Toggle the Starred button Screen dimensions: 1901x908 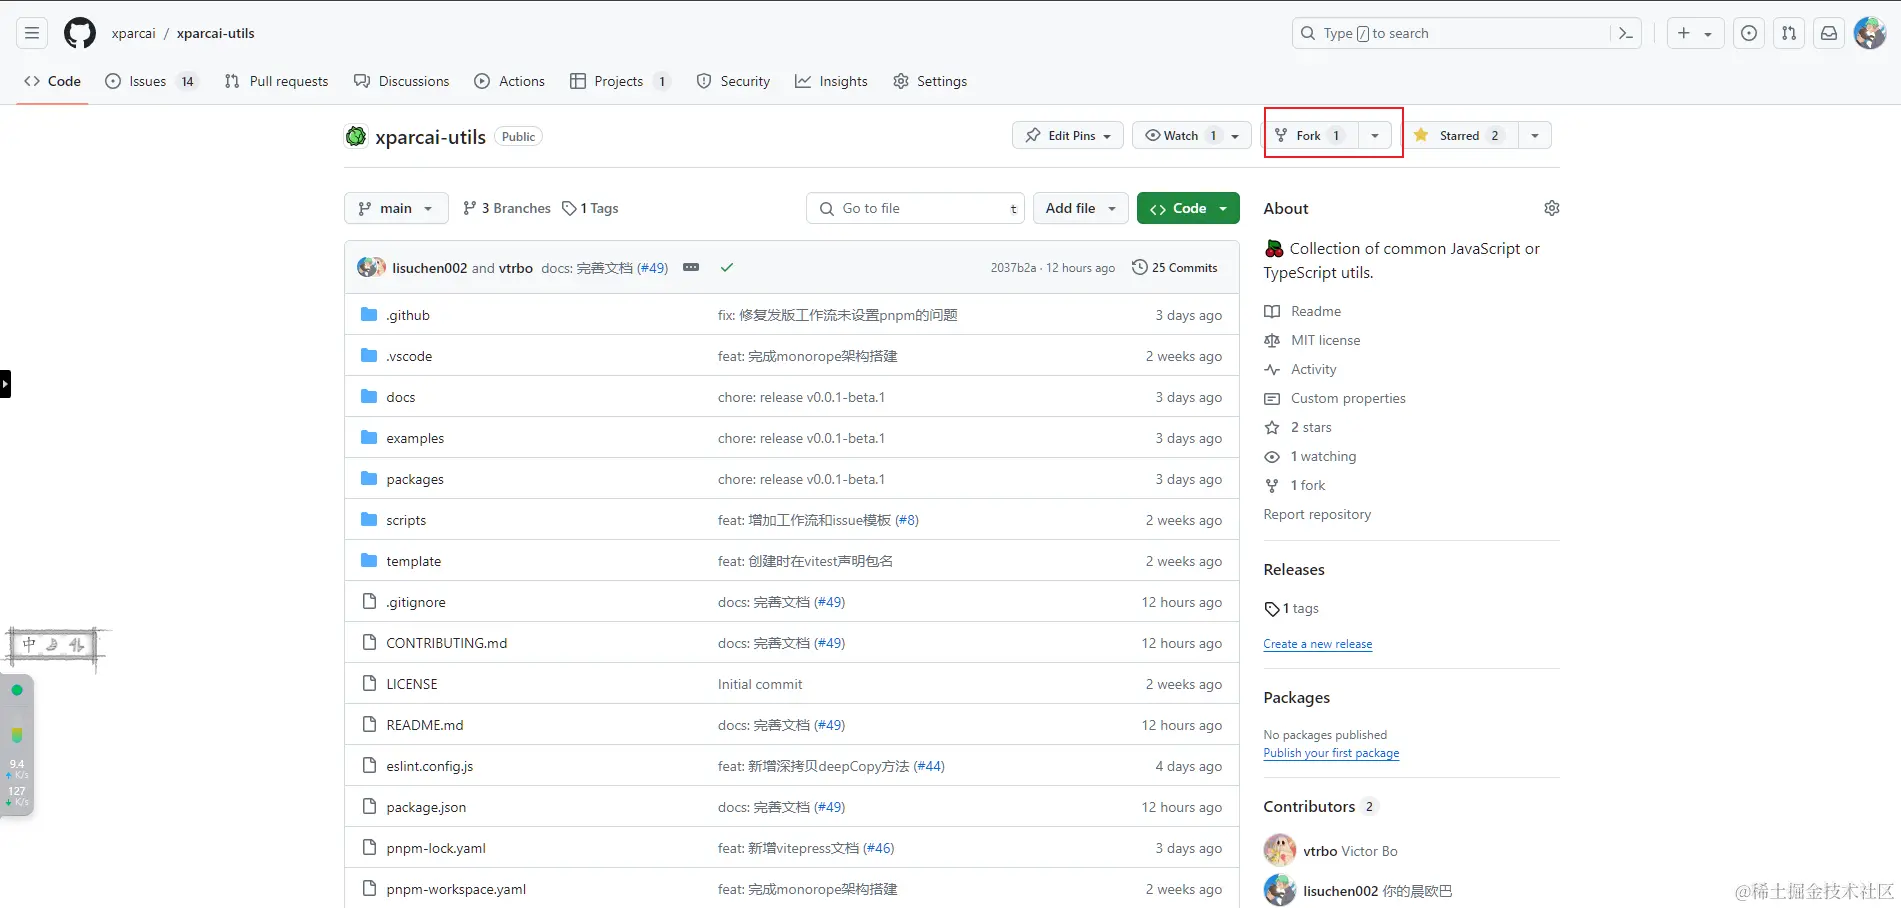click(1462, 135)
